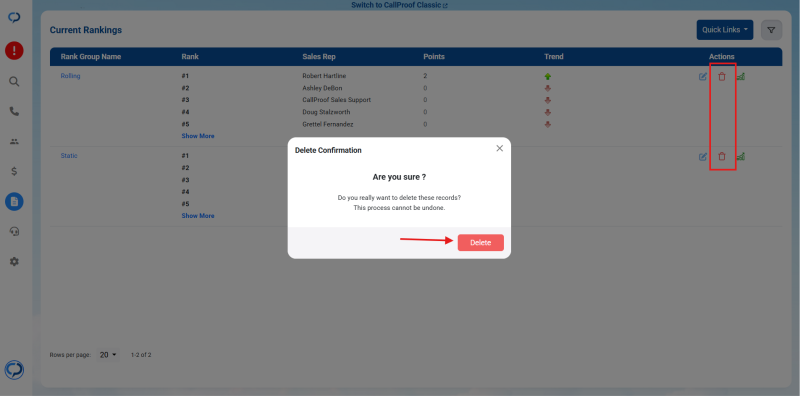Select sales rep Grettel Fernandez

[x=328, y=124]
